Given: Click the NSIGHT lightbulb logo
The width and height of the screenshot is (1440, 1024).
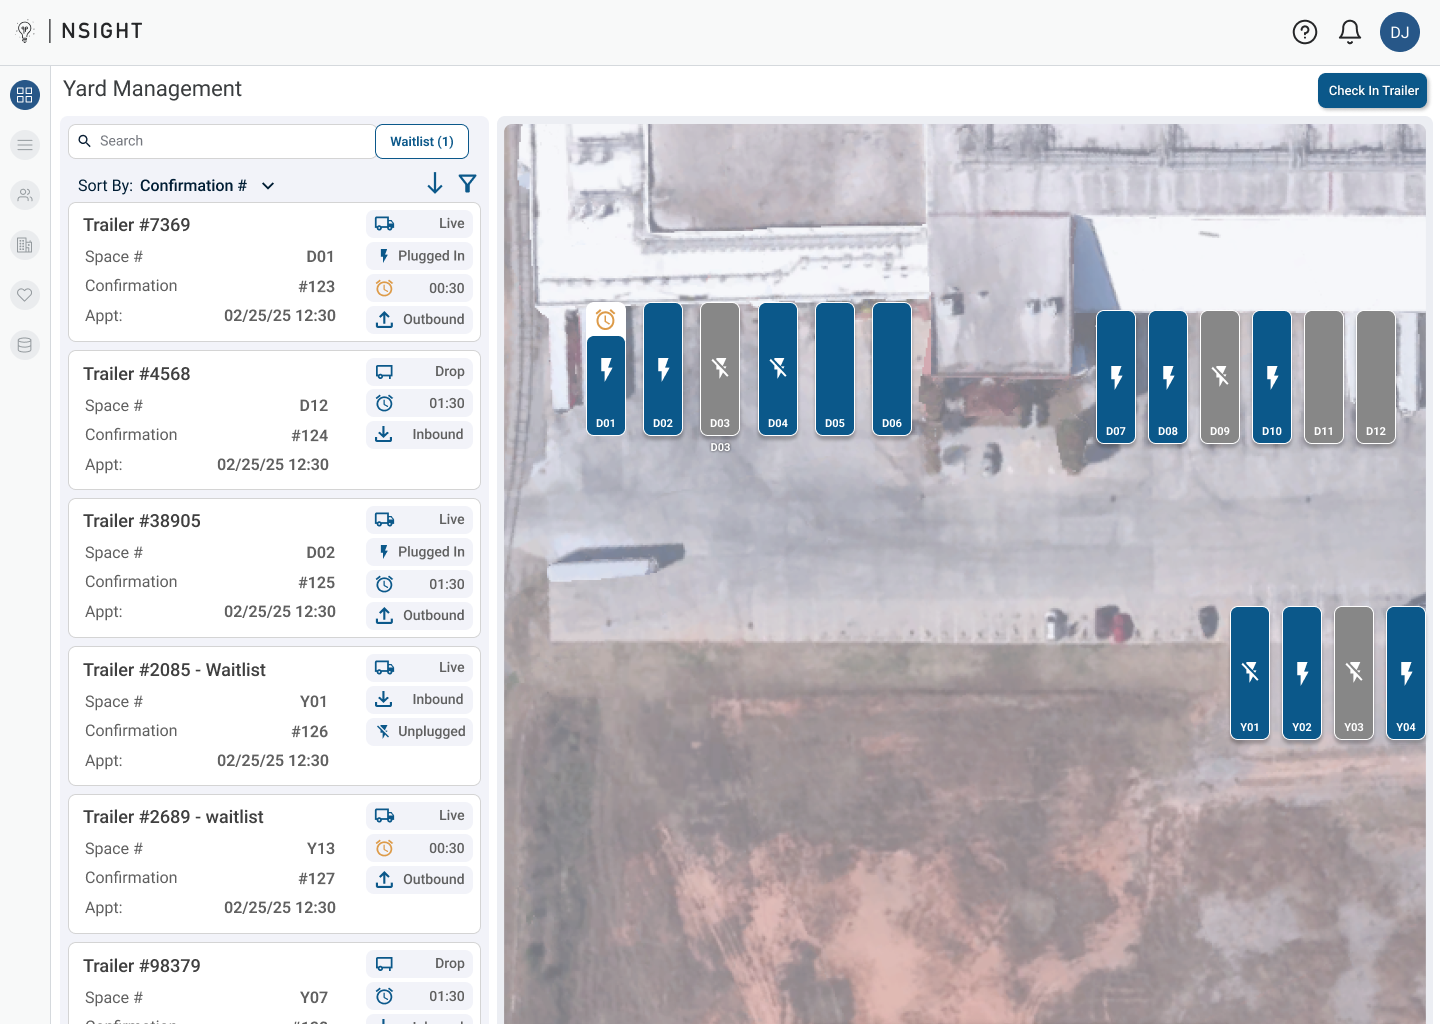Looking at the screenshot, I should pos(26,32).
